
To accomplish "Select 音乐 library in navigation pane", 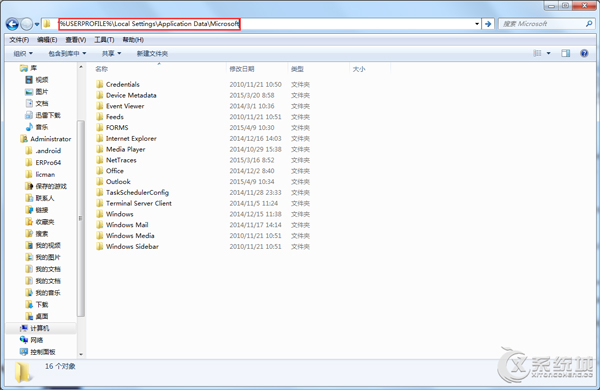I will 37,127.
